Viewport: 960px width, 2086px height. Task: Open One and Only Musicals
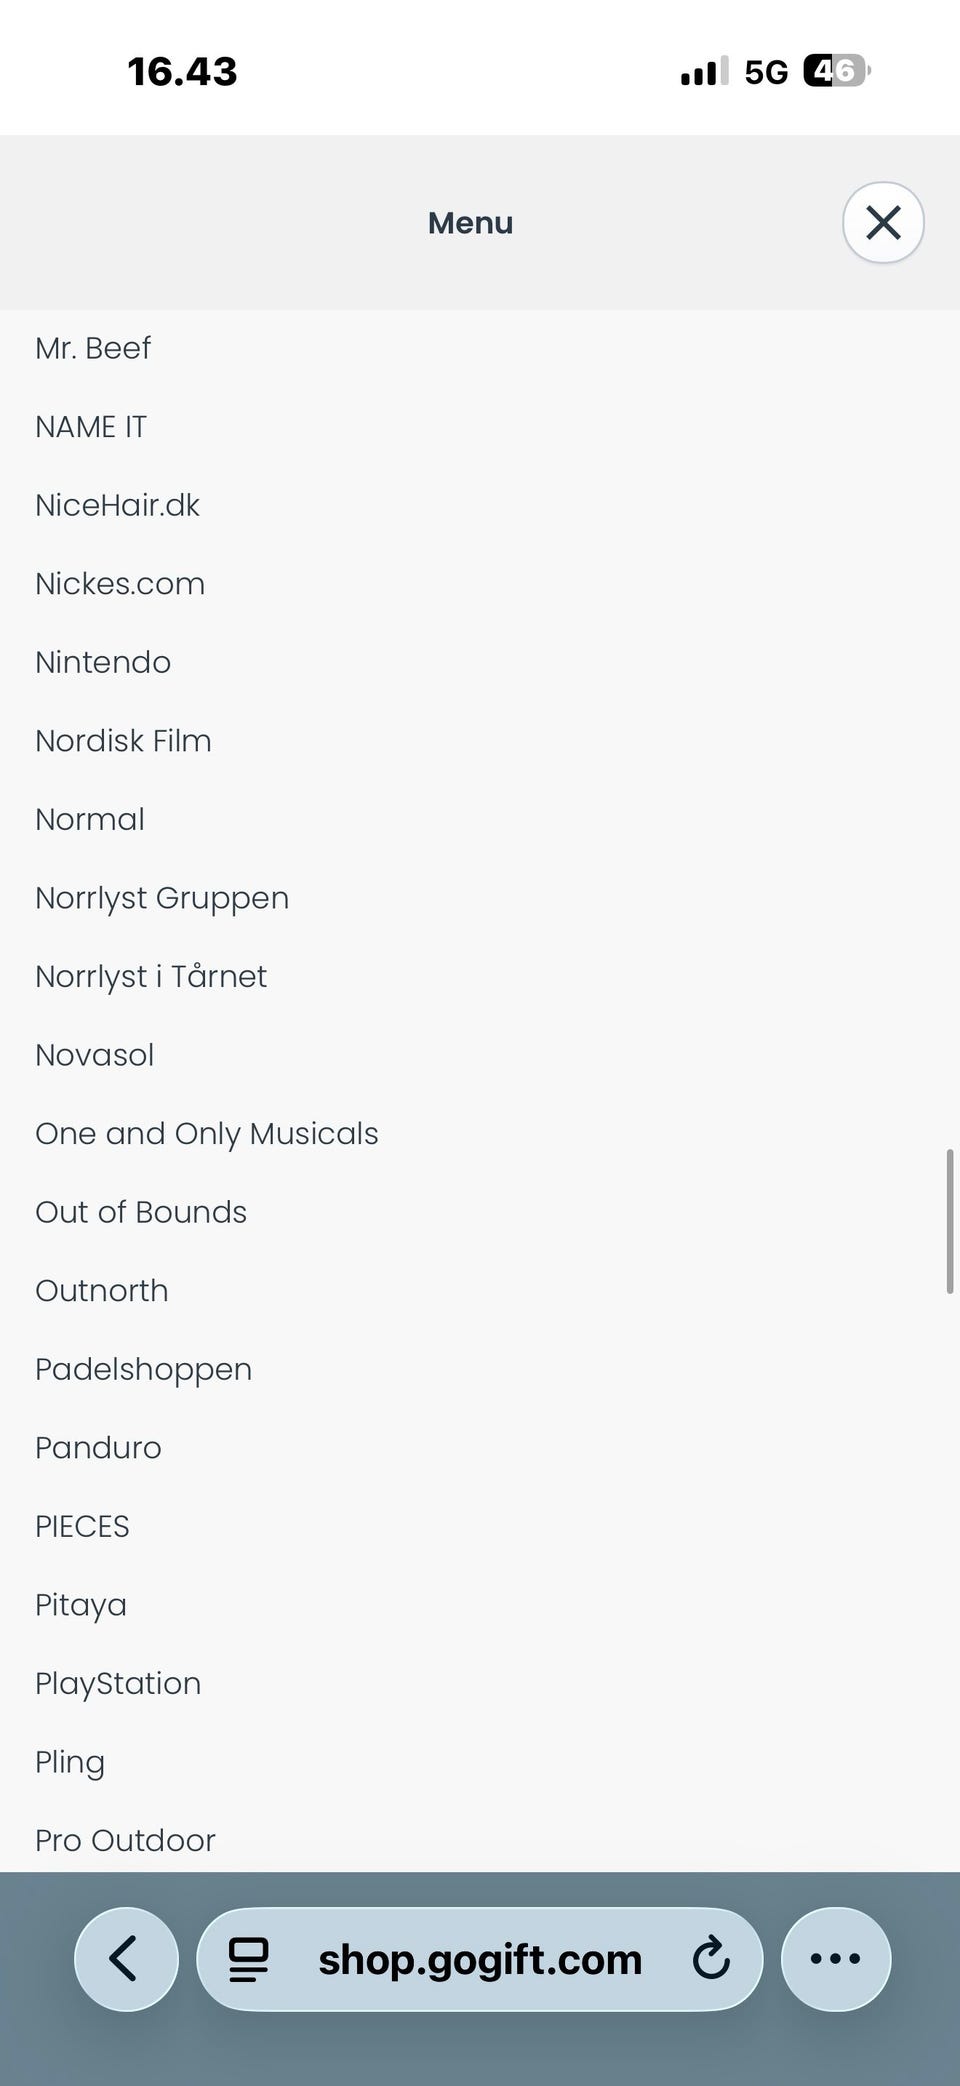click(207, 1133)
